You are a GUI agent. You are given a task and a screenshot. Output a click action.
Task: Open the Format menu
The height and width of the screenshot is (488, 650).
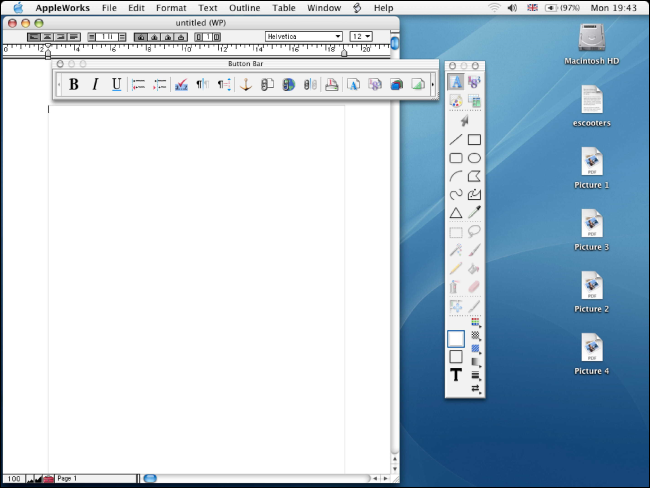[x=171, y=8]
